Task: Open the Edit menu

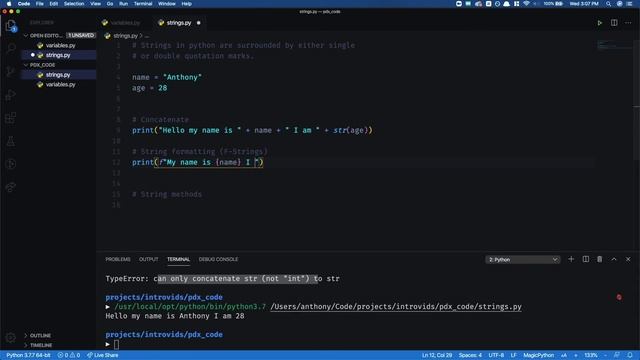Action: (53, 4)
